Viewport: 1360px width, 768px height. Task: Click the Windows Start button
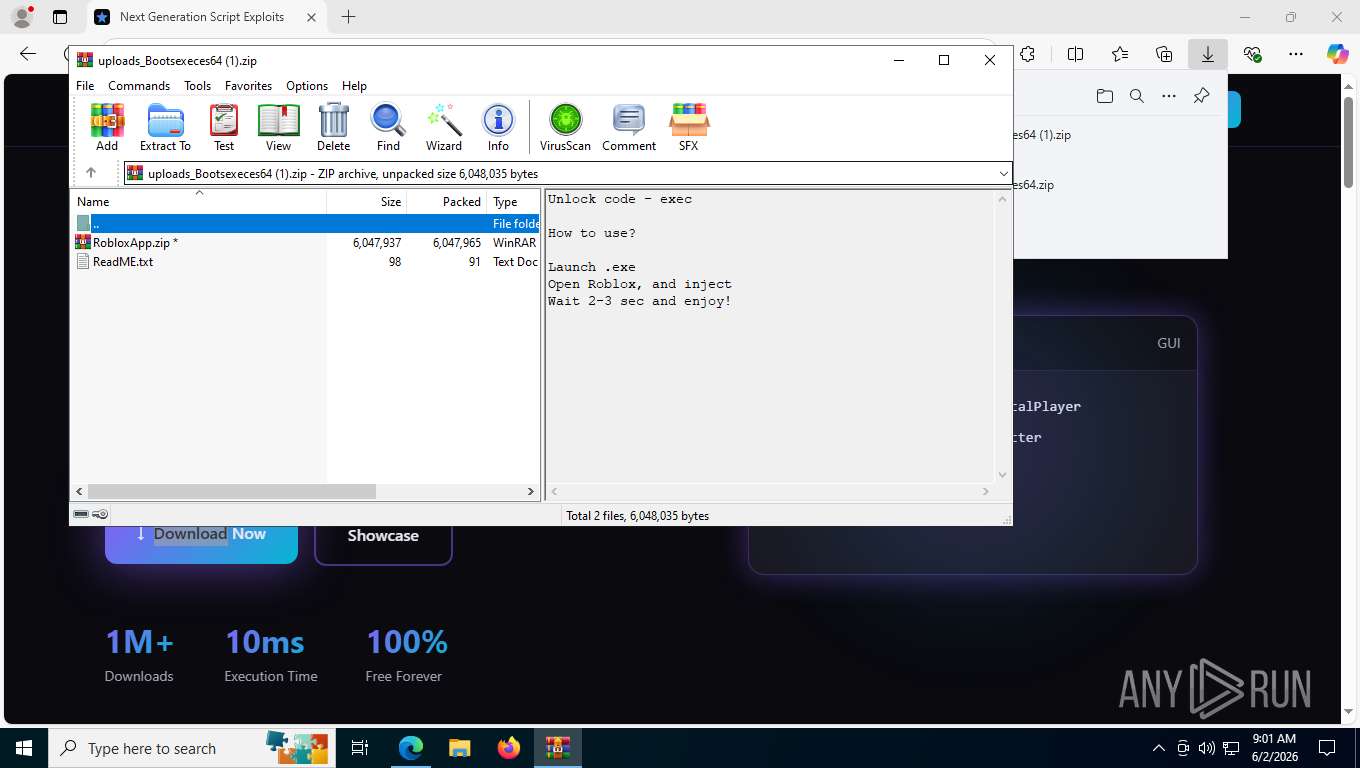pyautogui.click(x=24, y=748)
